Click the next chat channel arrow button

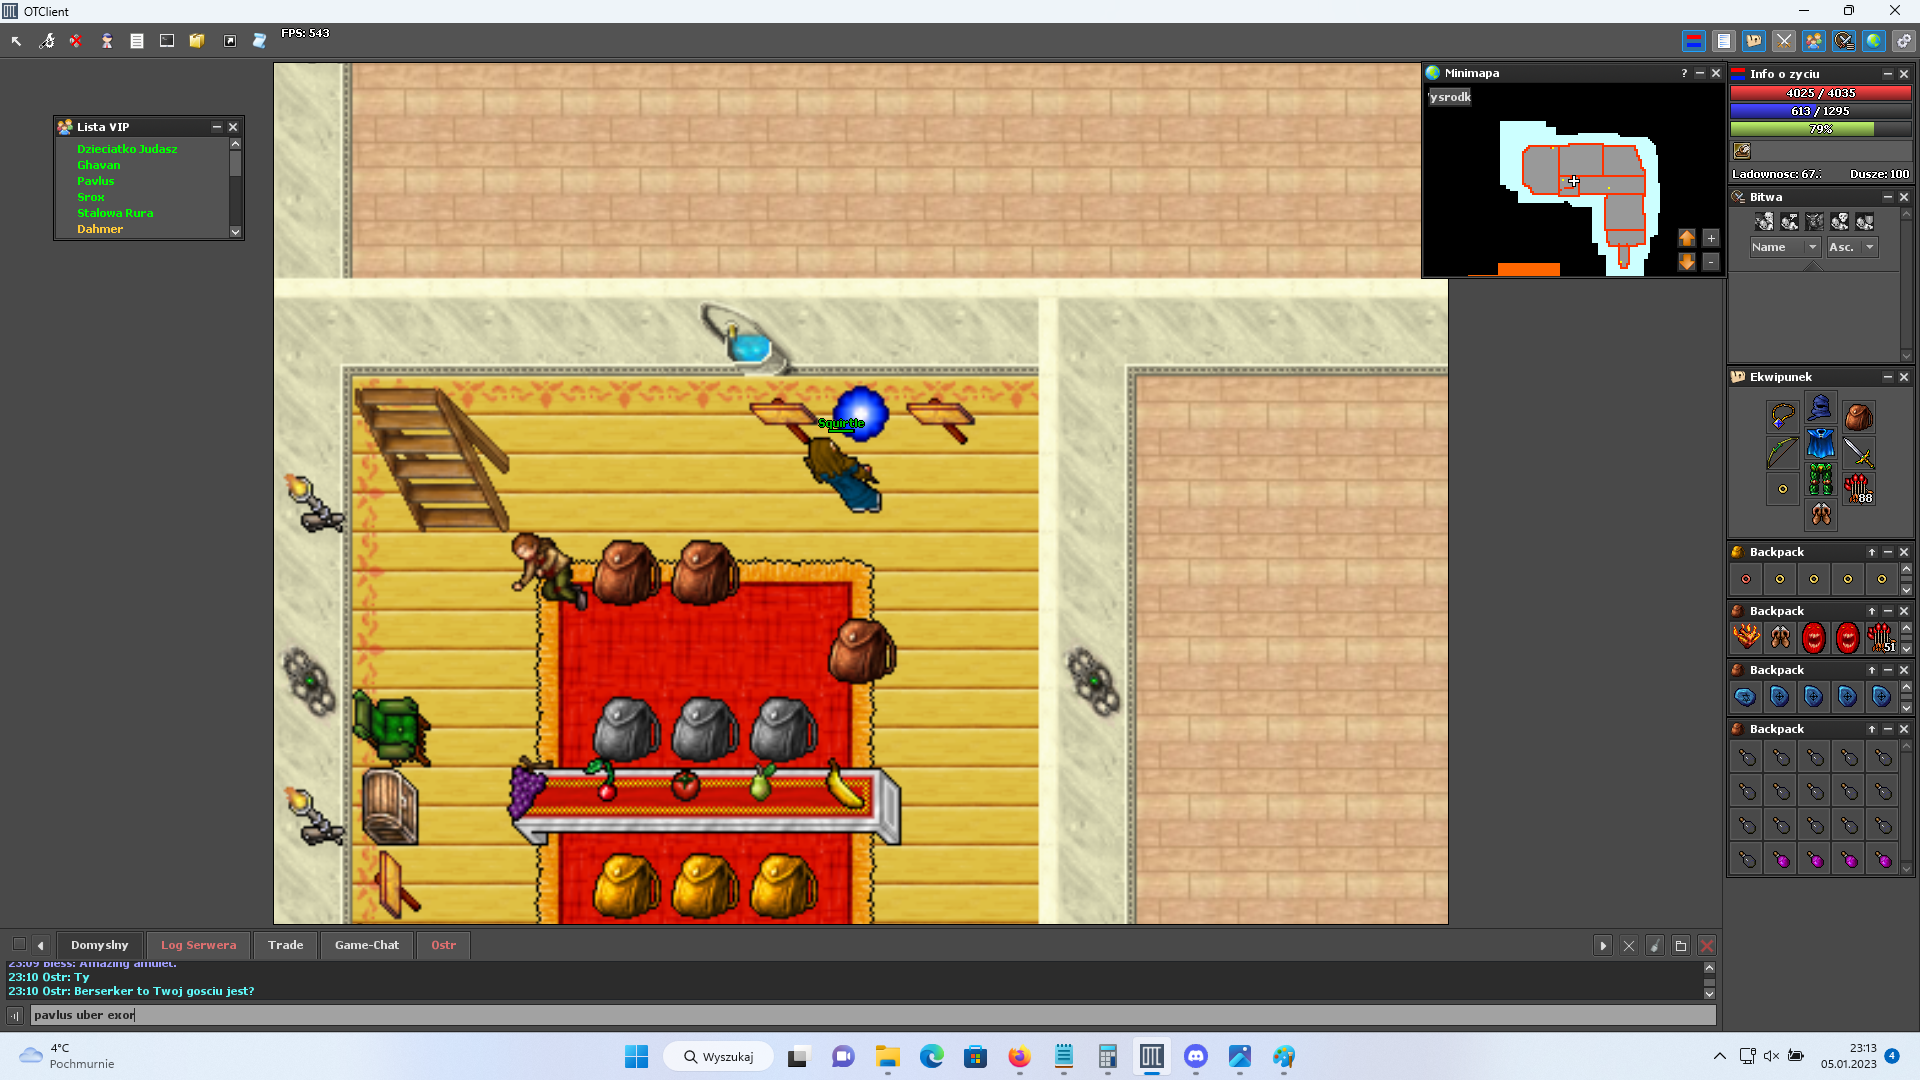[1603, 945]
